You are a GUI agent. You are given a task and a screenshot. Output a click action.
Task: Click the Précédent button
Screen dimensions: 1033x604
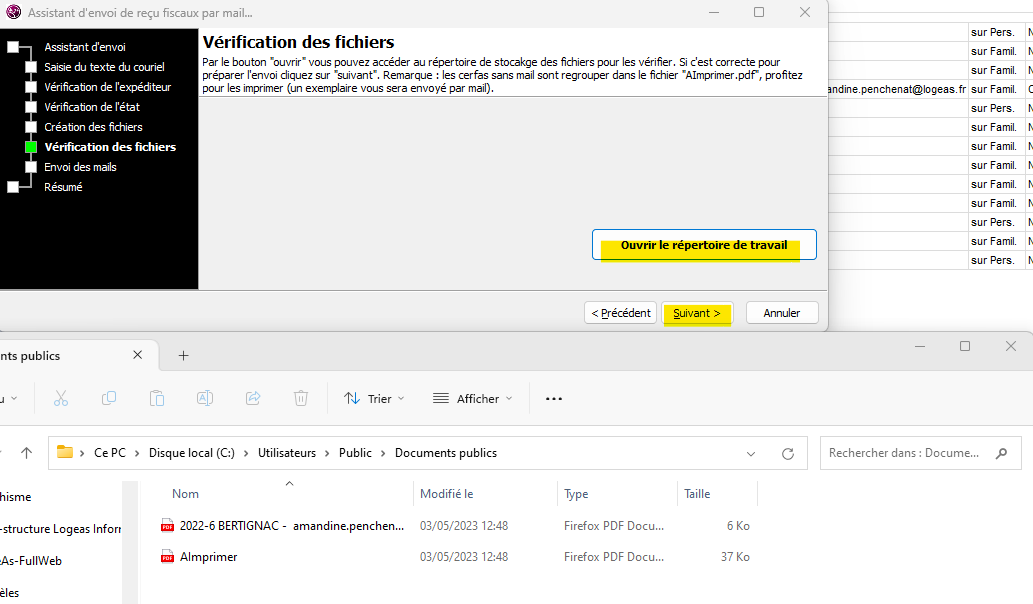(x=620, y=313)
